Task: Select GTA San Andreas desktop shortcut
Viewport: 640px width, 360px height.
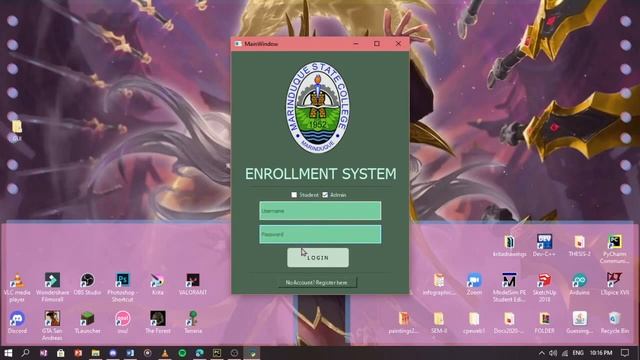Action: click(52, 325)
